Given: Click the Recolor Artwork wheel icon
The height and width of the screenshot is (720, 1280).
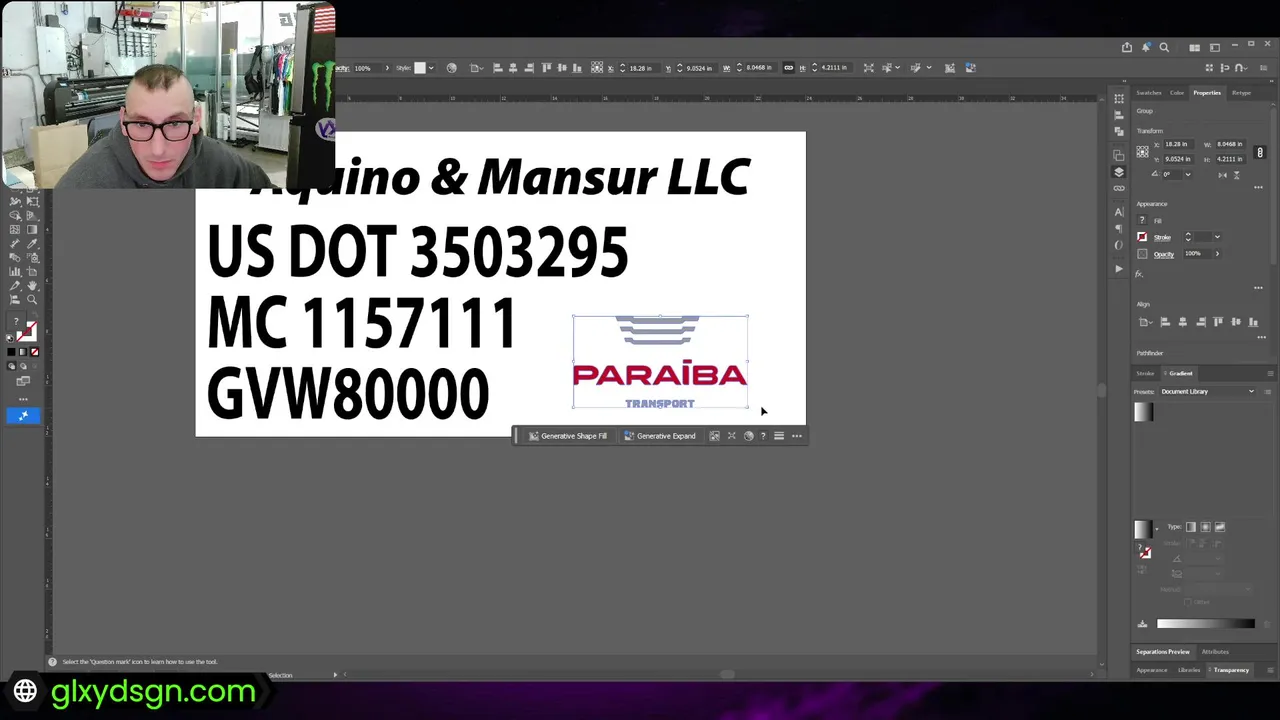Looking at the screenshot, I should (451, 68).
